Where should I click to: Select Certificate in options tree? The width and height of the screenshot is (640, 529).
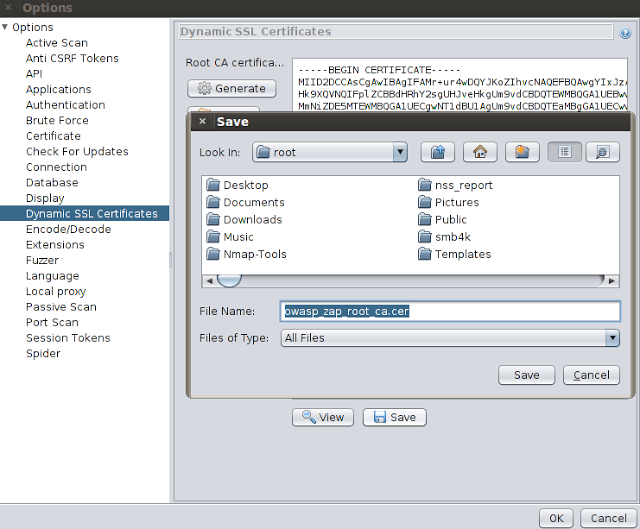point(53,136)
